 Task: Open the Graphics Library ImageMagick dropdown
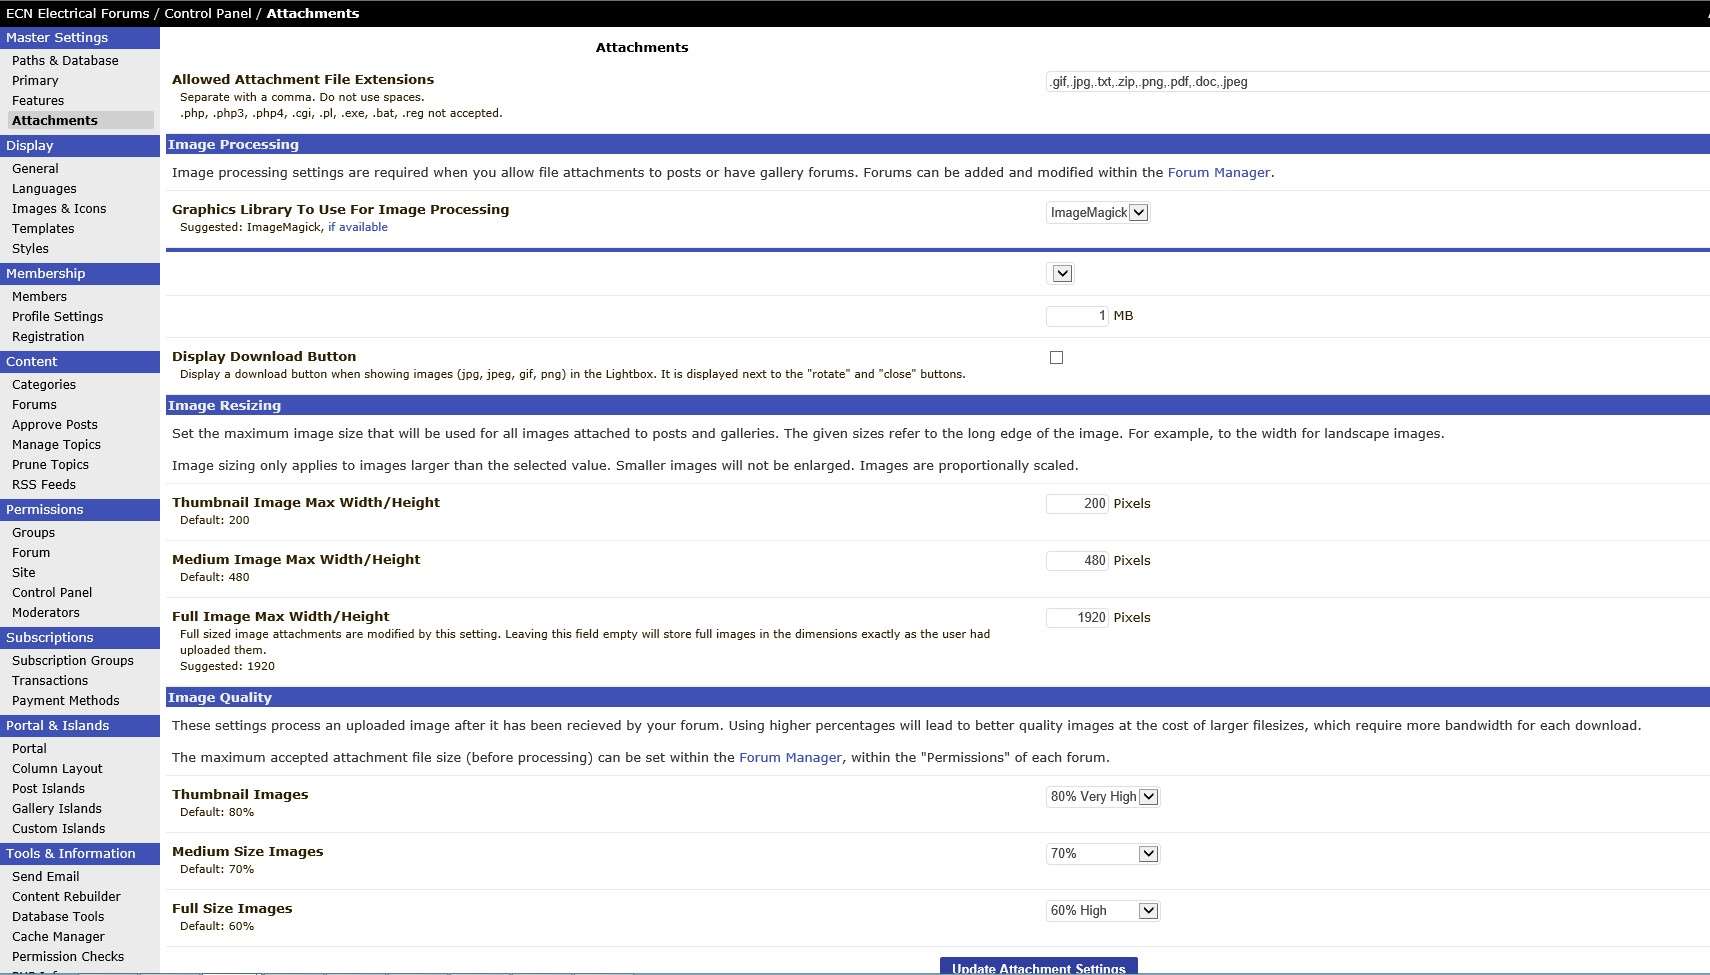point(1097,212)
